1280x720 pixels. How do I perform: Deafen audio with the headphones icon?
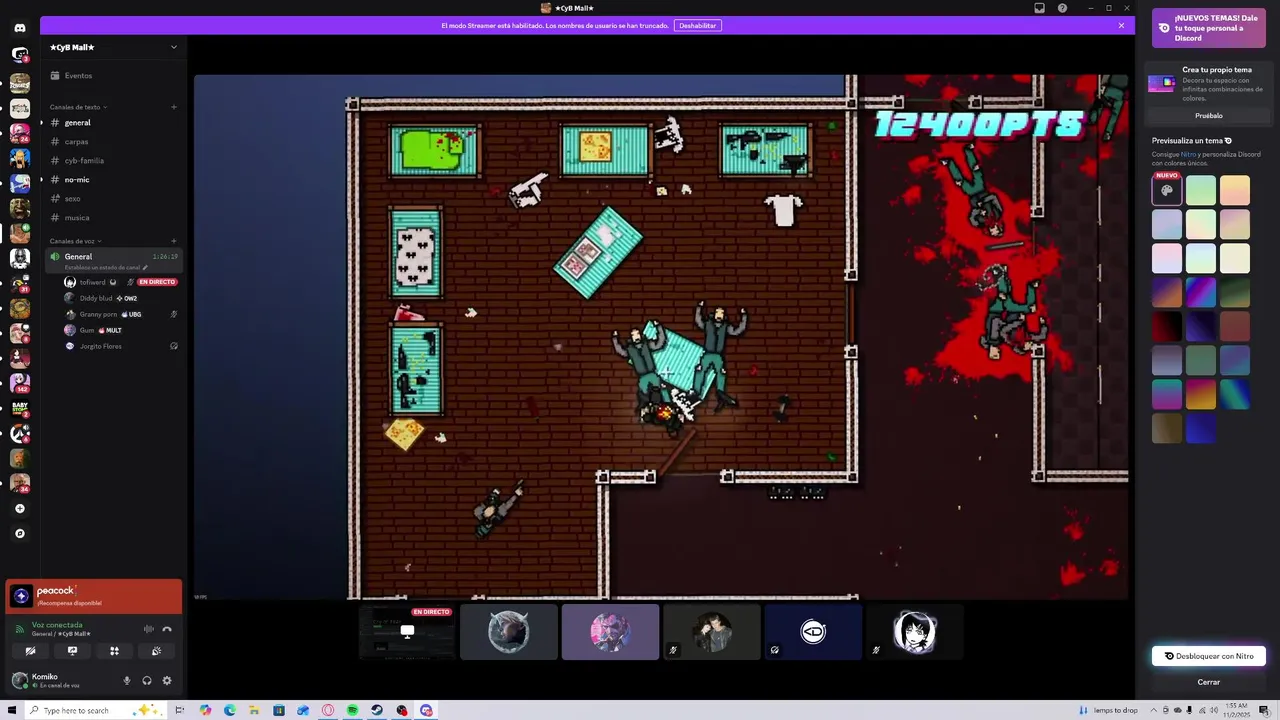[147, 681]
